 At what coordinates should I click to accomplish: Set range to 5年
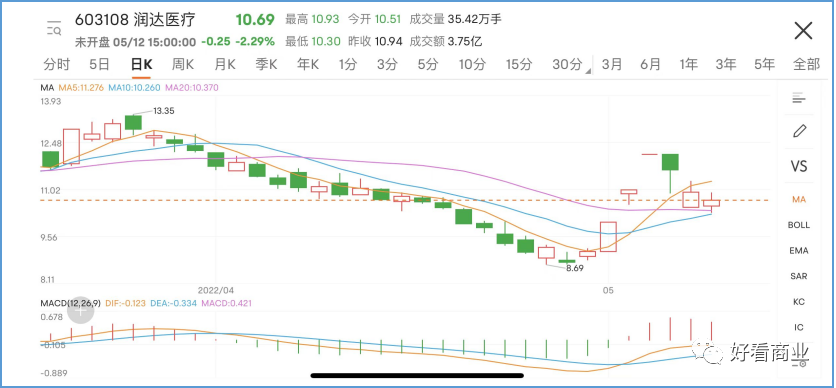(765, 65)
